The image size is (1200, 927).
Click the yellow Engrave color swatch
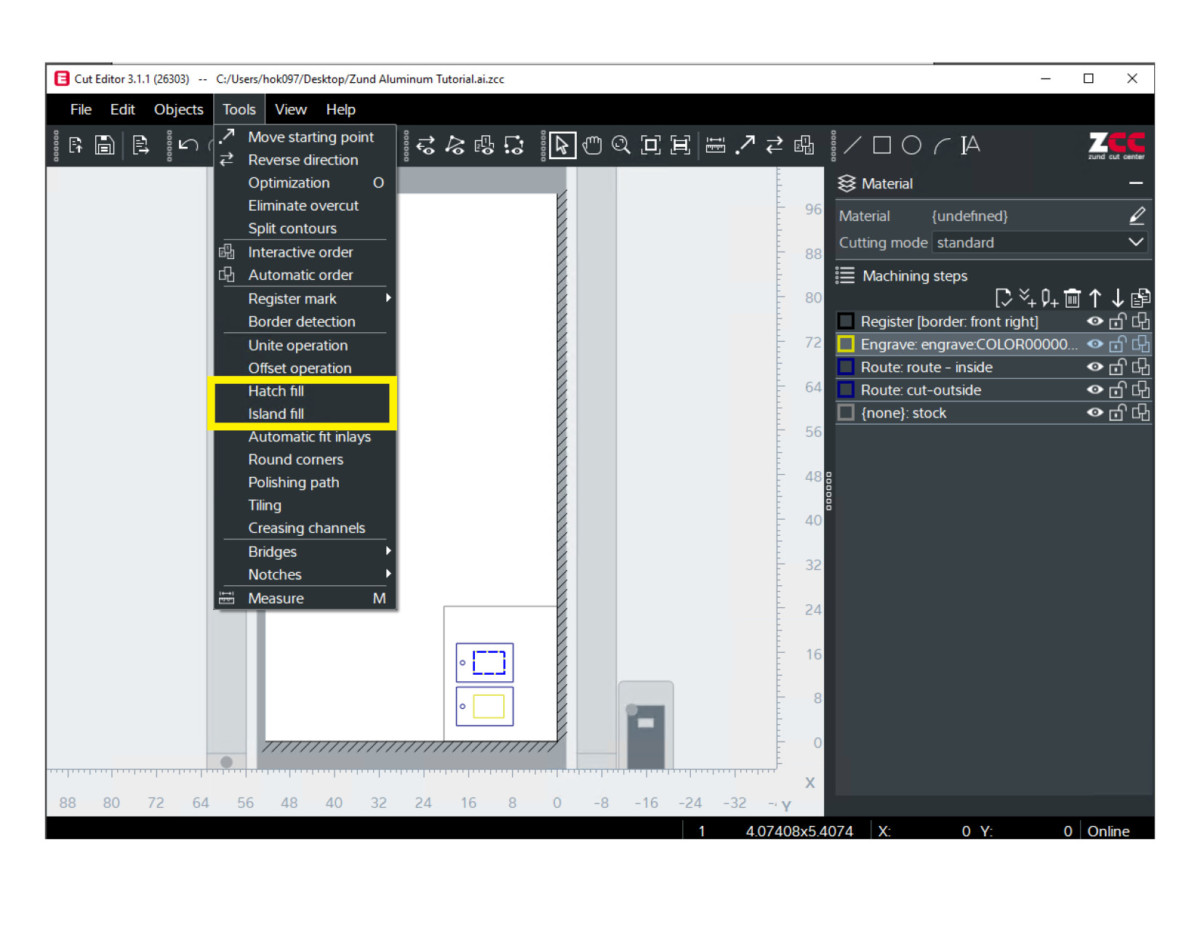[x=846, y=344]
